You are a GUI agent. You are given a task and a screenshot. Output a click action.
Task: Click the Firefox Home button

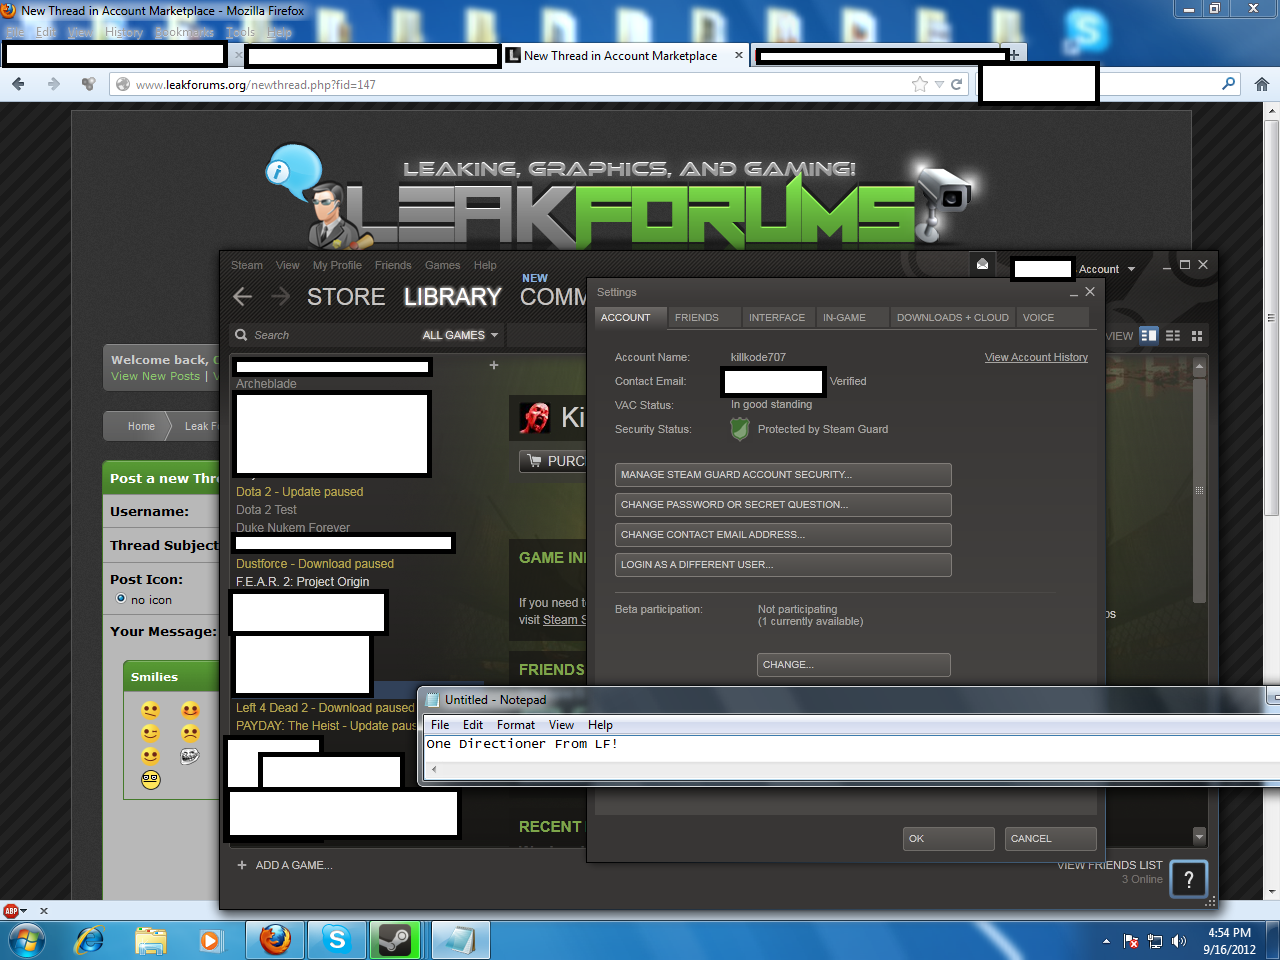[x=1262, y=84]
